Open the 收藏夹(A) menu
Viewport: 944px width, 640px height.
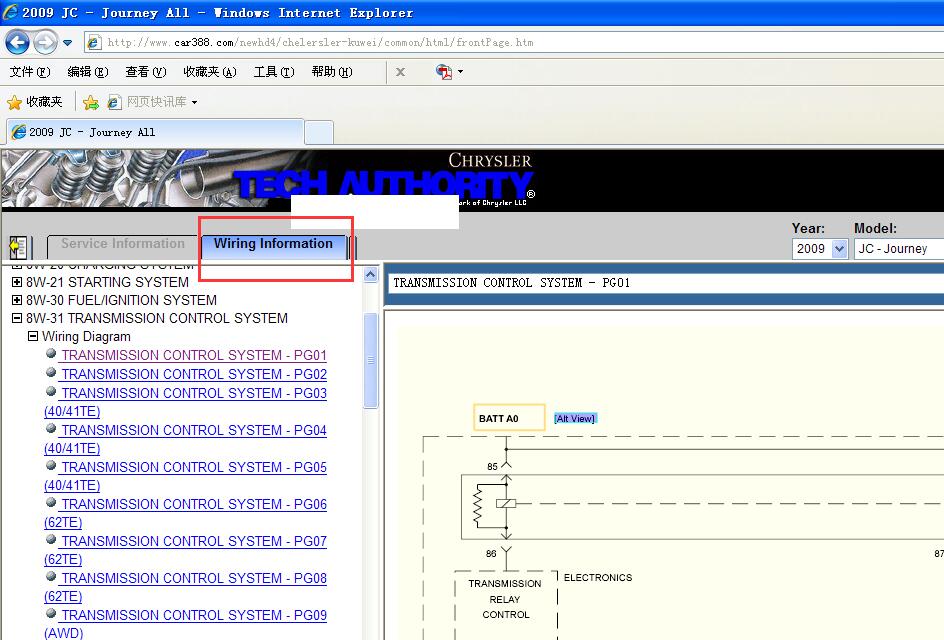point(210,72)
